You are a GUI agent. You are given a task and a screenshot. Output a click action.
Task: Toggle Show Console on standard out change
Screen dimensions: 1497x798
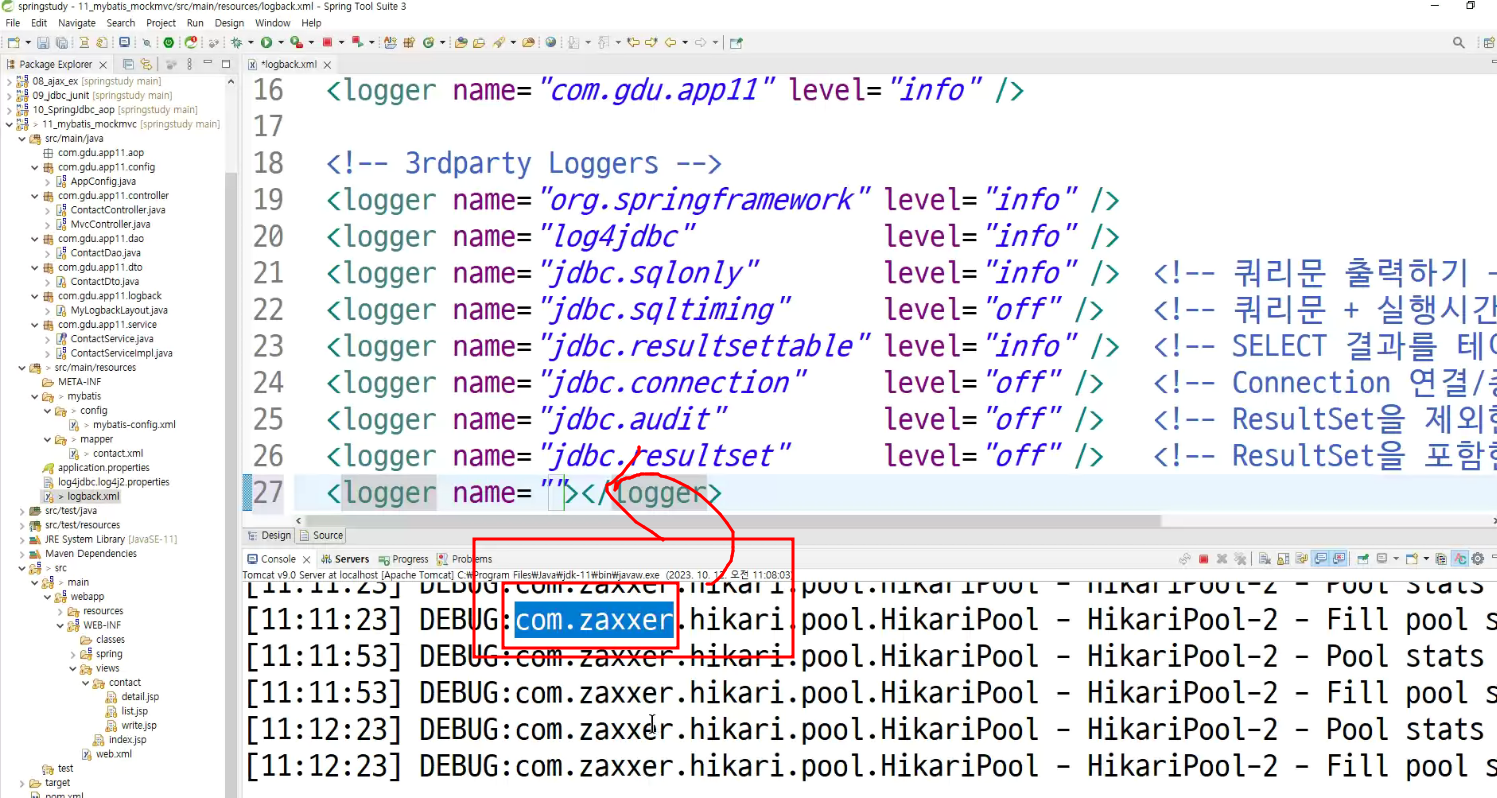tap(1321, 559)
